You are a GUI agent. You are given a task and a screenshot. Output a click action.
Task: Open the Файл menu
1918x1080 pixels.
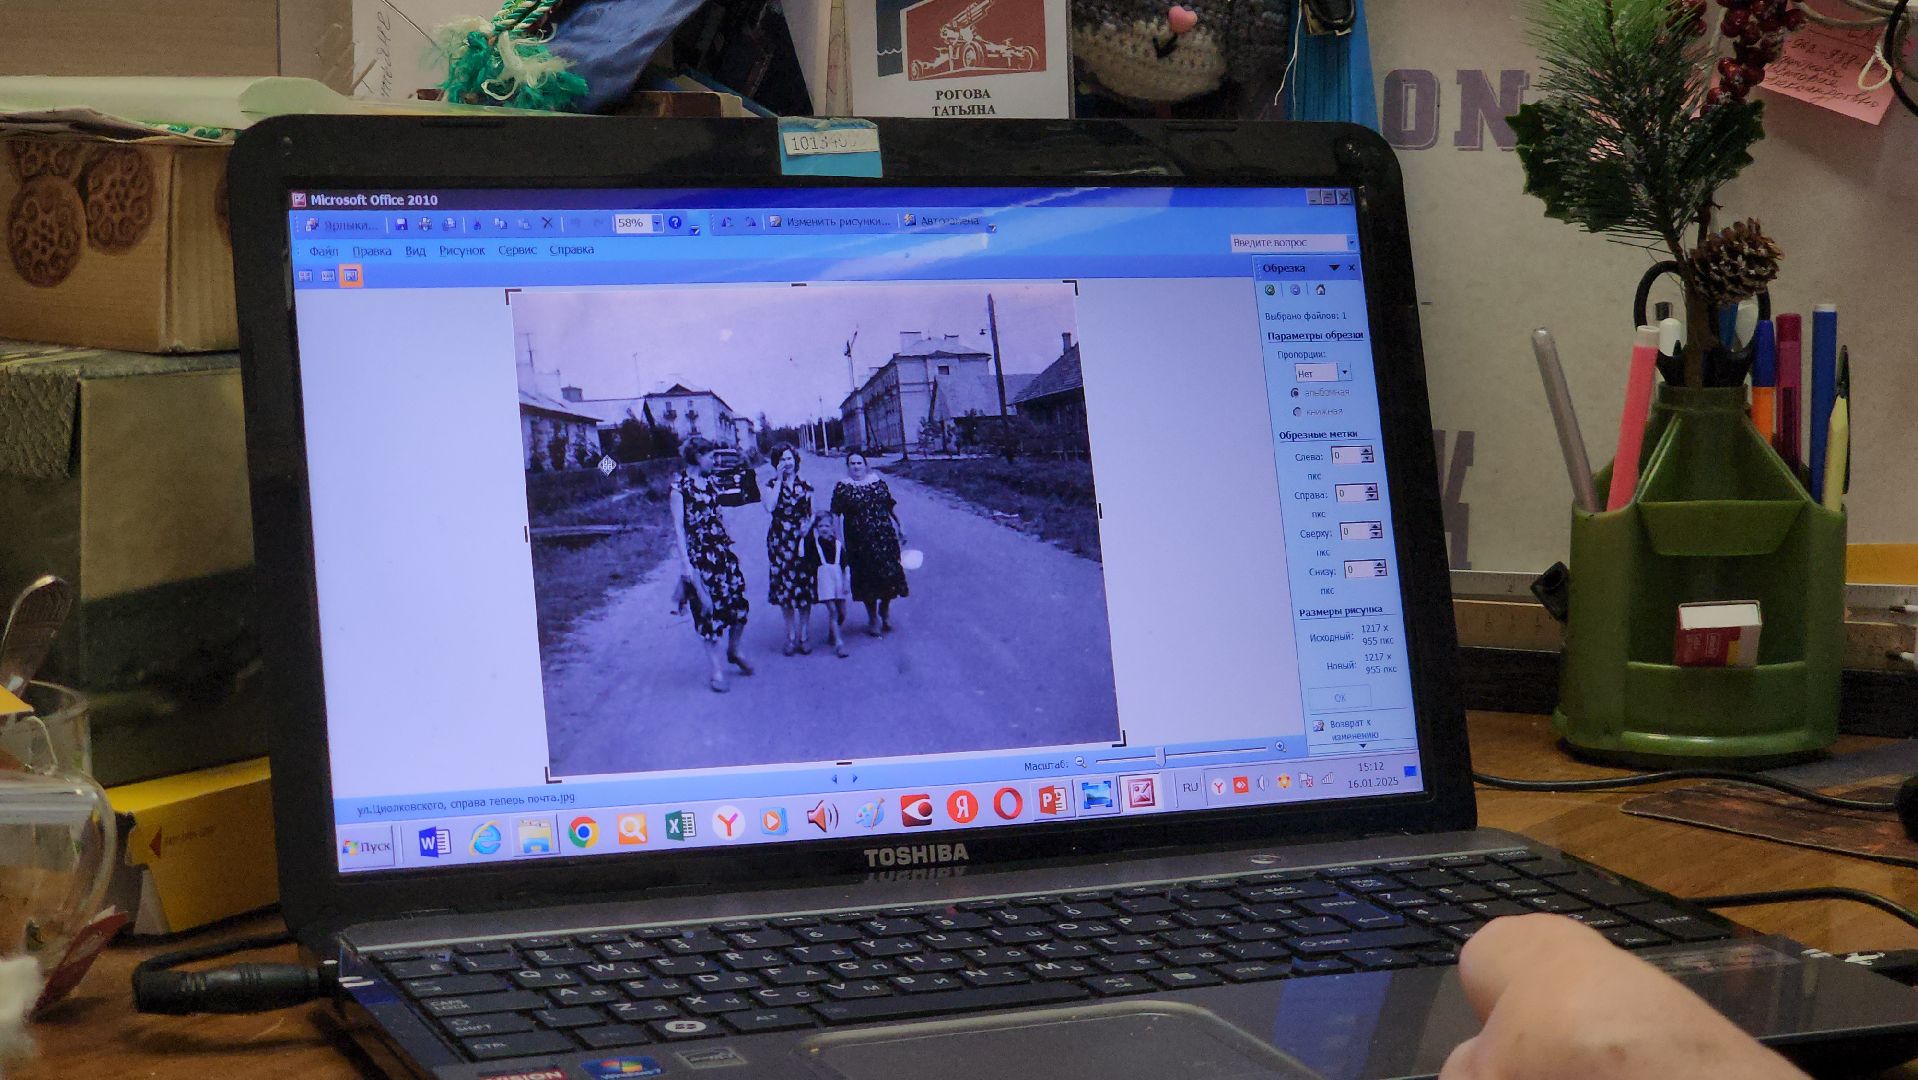pyautogui.click(x=323, y=251)
